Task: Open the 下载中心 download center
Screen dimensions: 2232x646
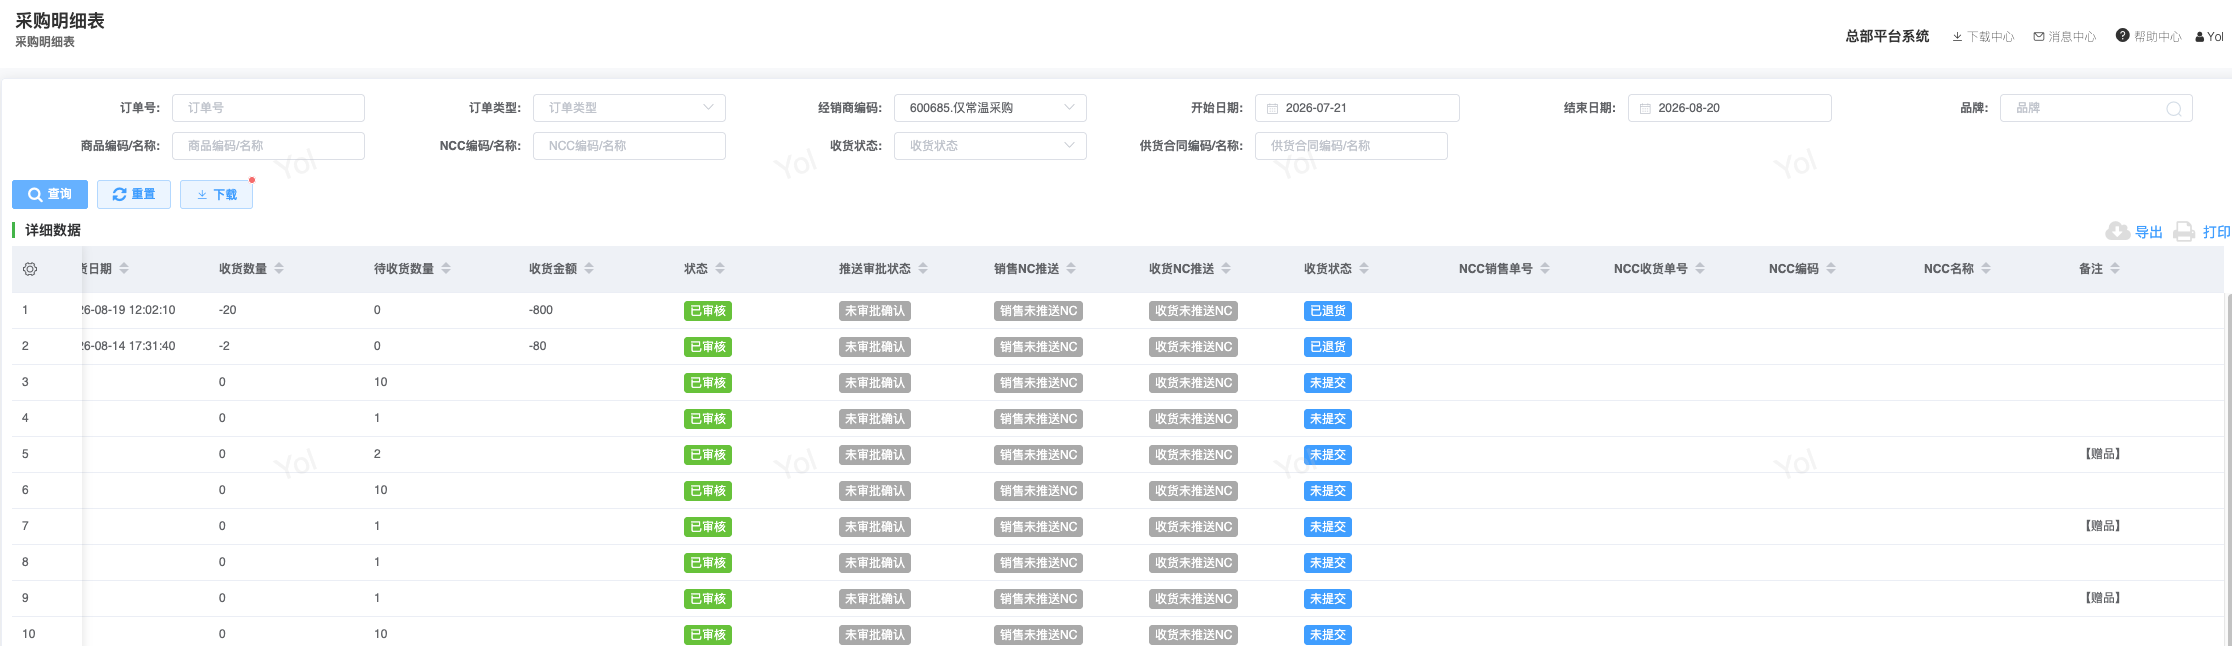Action: click(1983, 37)
